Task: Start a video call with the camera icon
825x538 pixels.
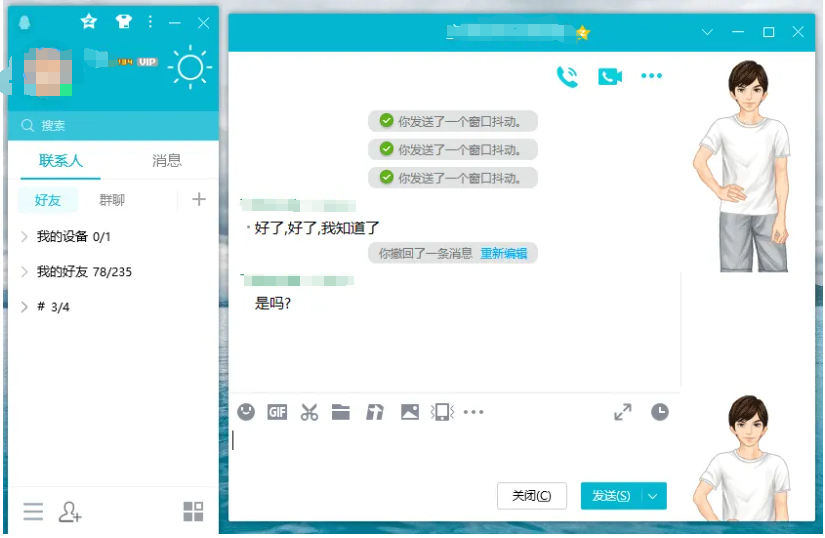Action: [610, 77]
